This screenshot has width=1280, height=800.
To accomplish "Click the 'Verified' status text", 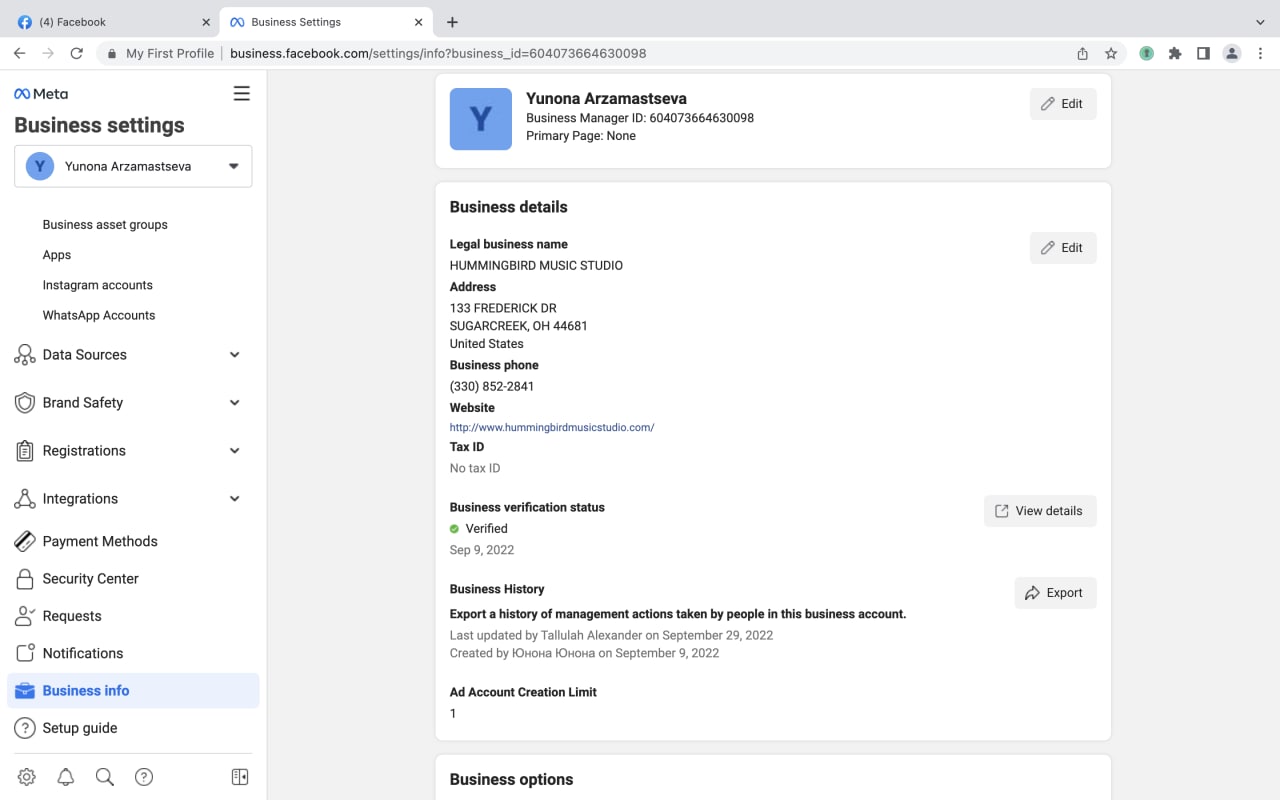I will (x=487, y=529).
